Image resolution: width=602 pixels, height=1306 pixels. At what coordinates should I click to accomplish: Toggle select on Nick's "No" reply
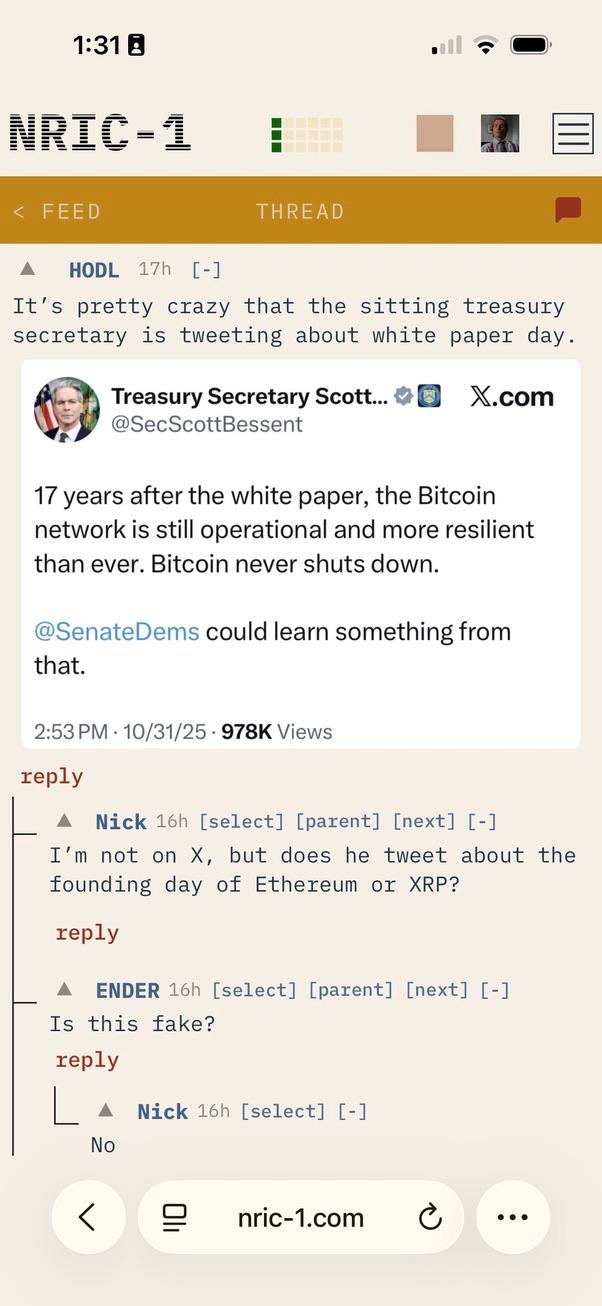tap(283, 1111)
